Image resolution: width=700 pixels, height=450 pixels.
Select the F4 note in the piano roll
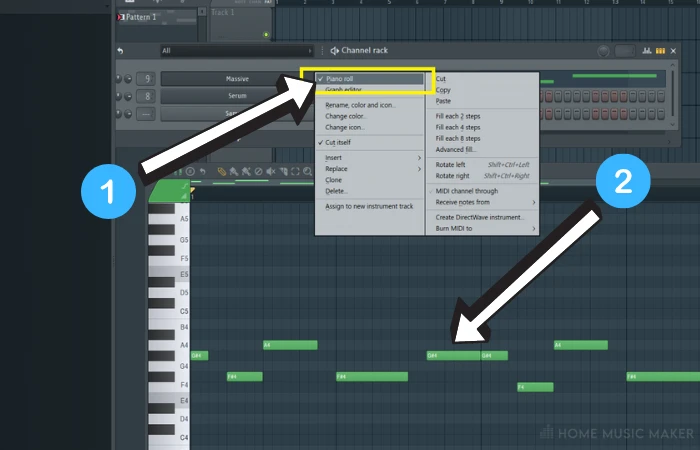[x=535, y=387]
